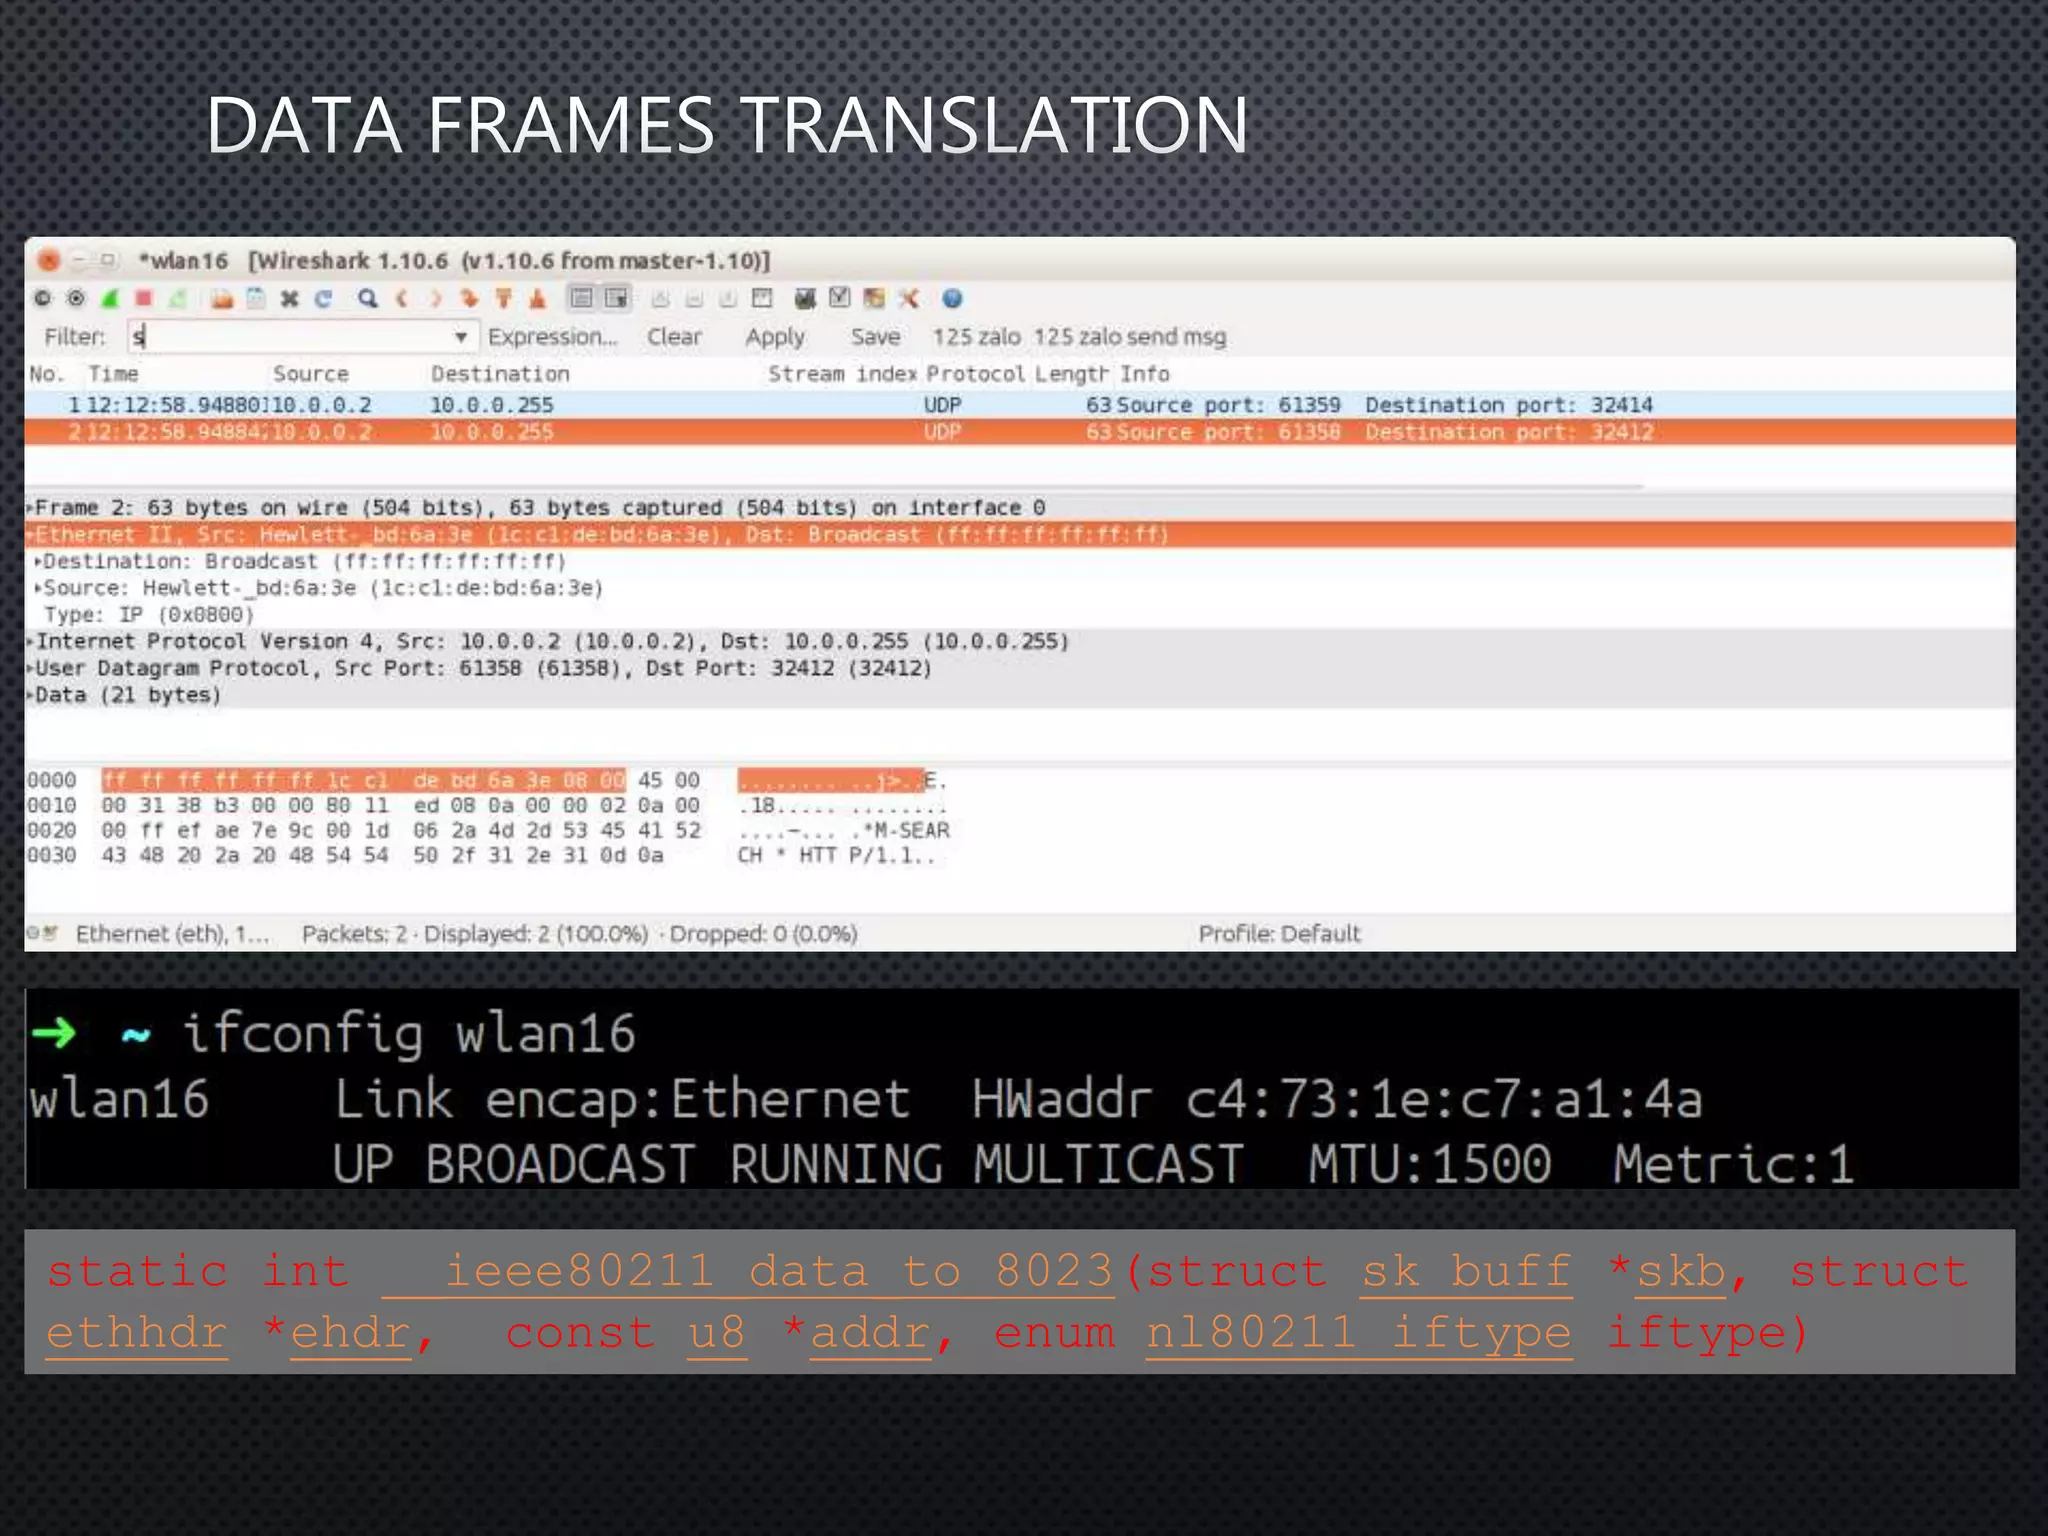
Task: Restart the current live capture icon
Action: click(x=178, y=298)
